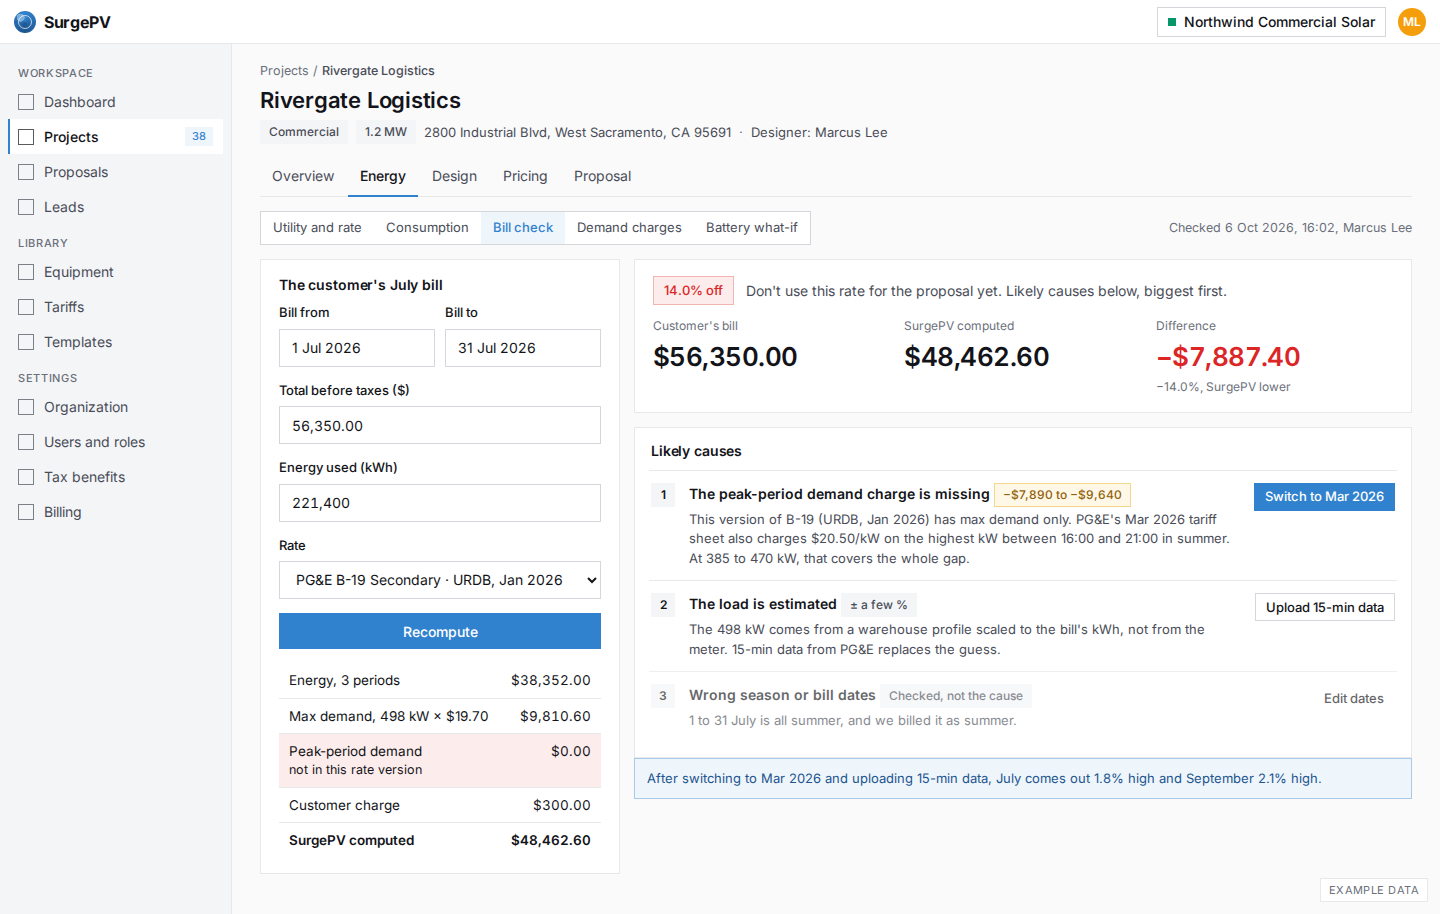Click the Organization settings icon
This screenshot has width=1440, height=914.
(x=26, y=407)
